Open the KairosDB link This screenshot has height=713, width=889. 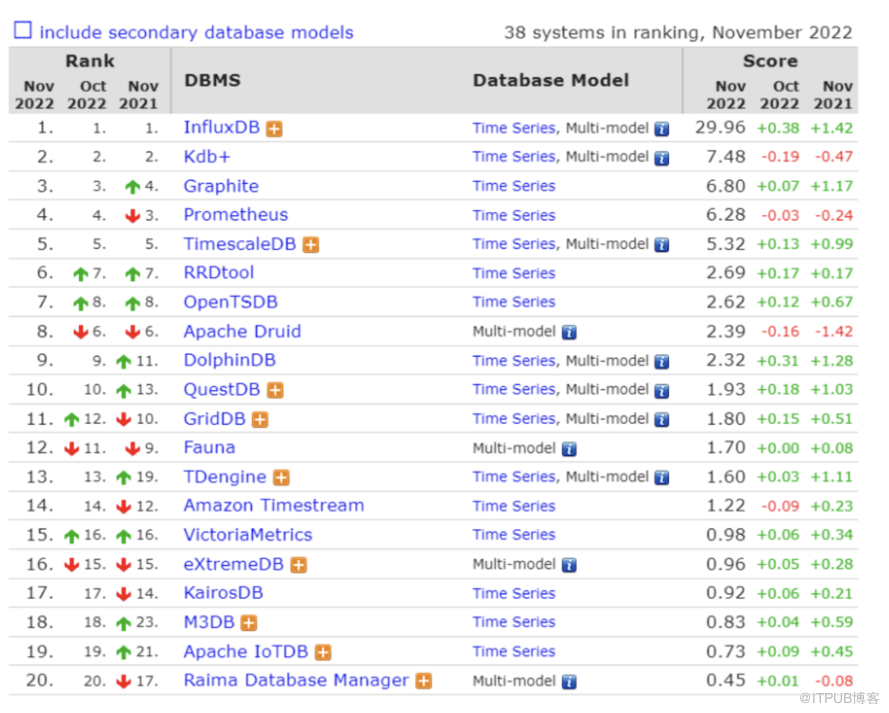click(223, 593)
